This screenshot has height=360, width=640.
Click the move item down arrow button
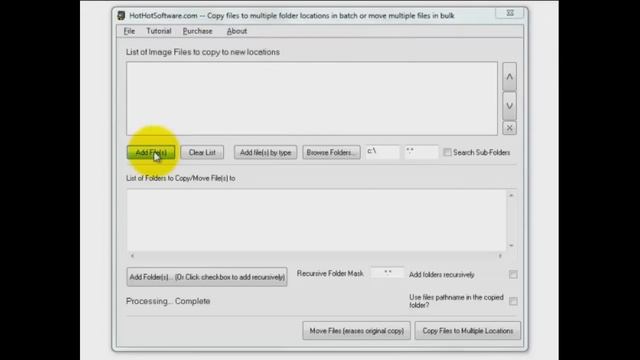point(509,106)
